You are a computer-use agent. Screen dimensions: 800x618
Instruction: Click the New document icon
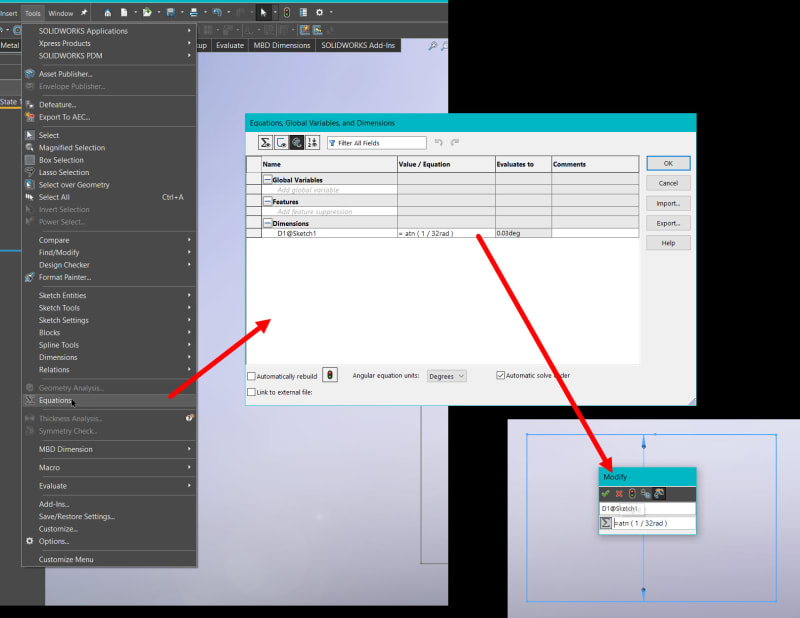[x=123, y=12]
